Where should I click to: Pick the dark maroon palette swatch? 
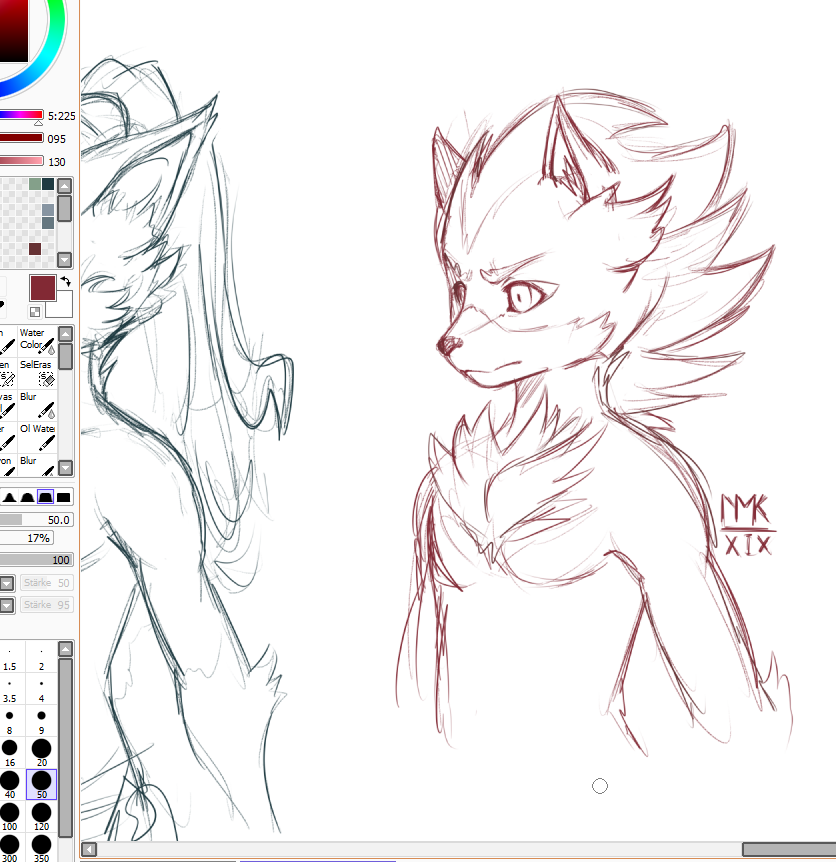click(35, 248)
